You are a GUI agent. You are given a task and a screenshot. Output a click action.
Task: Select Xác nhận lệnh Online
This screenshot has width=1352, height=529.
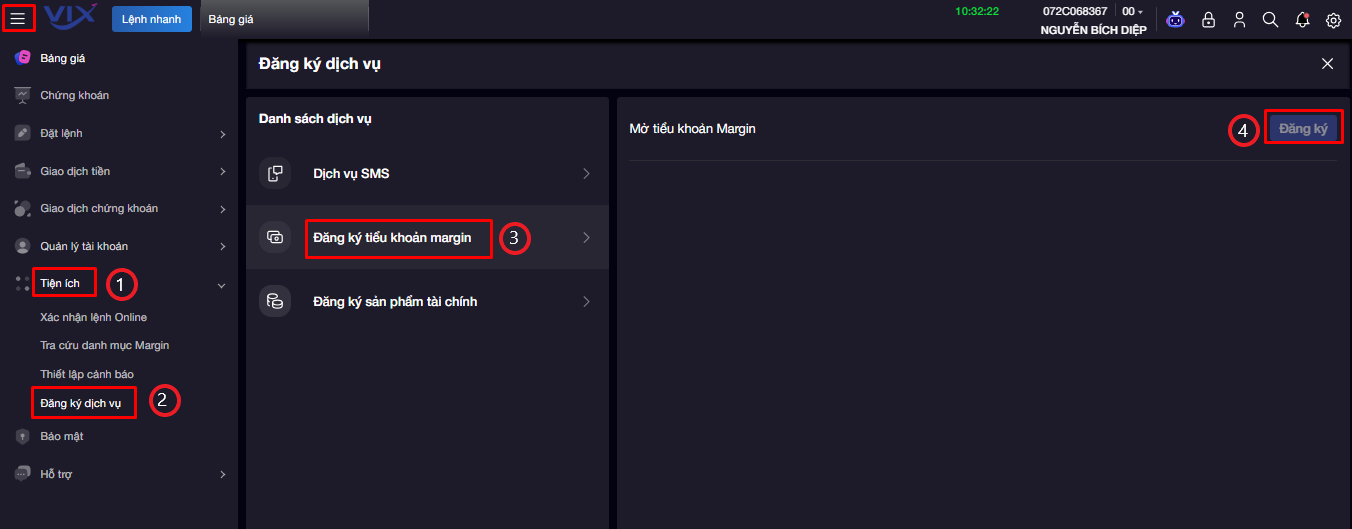click(93, 317)
